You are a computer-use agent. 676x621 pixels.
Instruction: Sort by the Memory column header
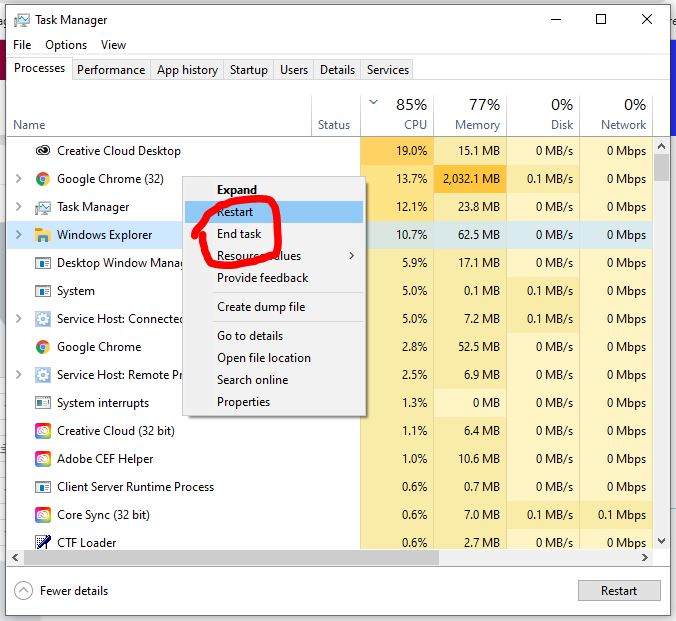(470, 116)
